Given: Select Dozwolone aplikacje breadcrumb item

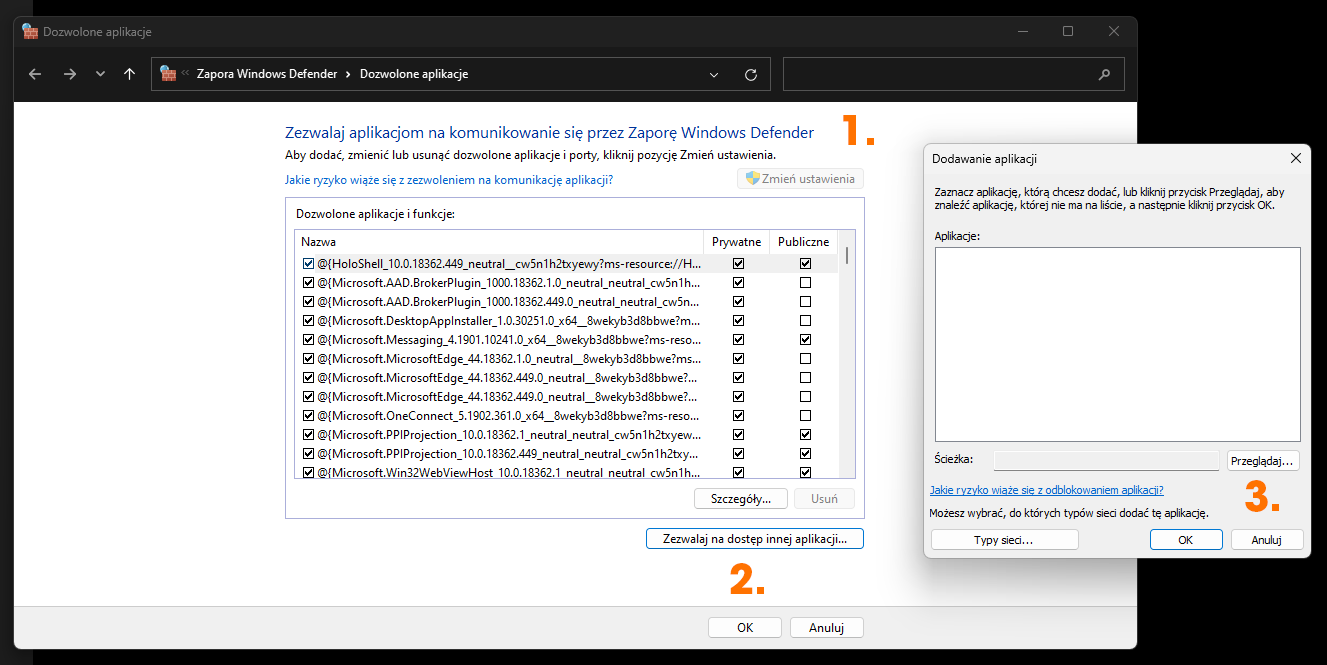Looking at the screenshot, I should pos(414,74).
